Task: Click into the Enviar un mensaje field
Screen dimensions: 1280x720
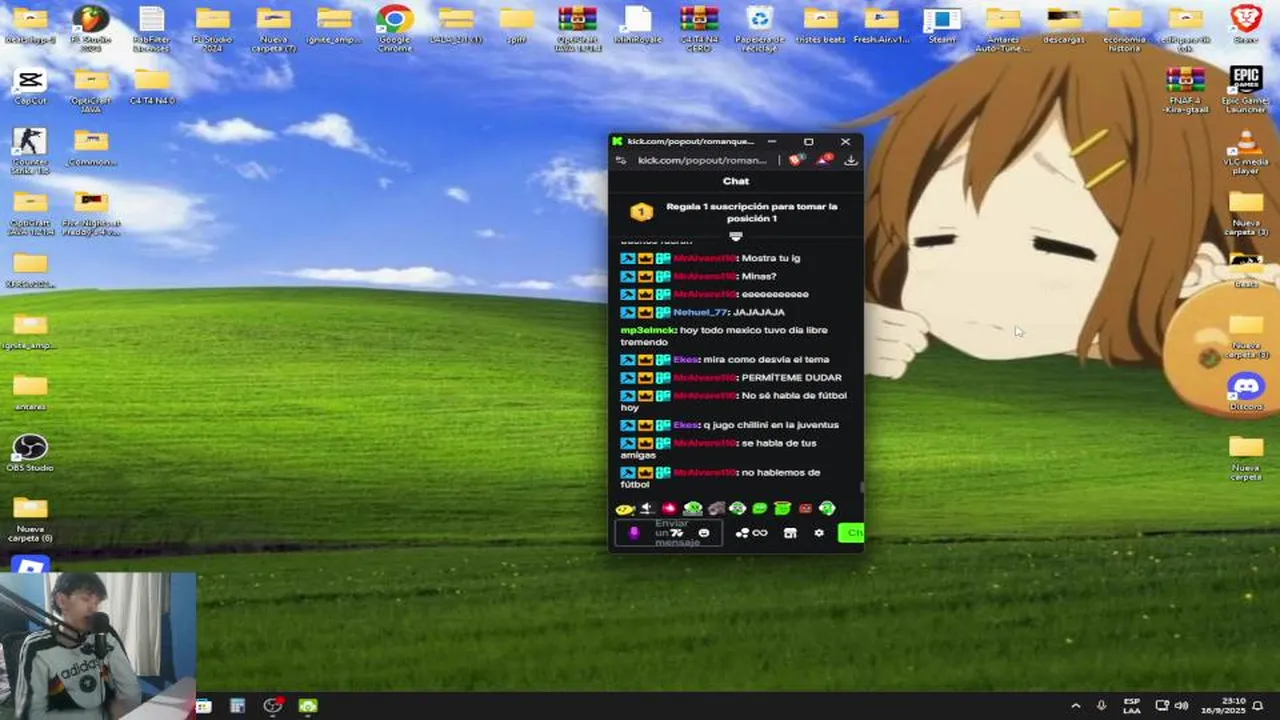Action: point(668,533)
